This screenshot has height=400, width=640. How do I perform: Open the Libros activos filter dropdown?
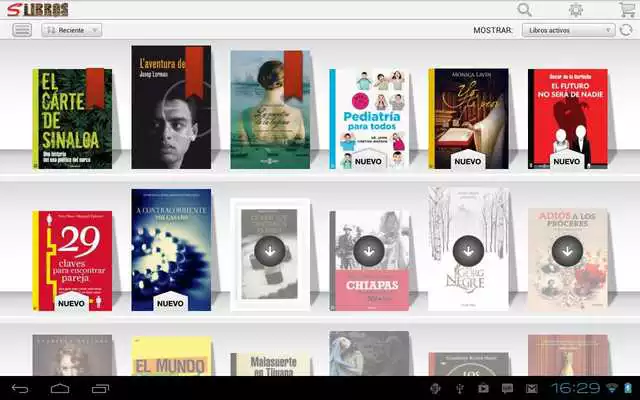point(568,30)
